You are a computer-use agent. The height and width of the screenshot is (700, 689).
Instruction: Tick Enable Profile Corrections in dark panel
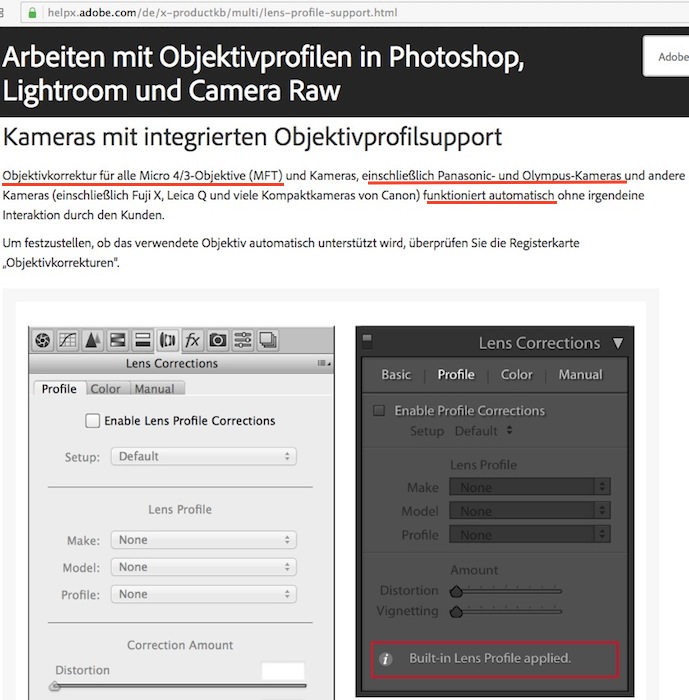(379, 411)
